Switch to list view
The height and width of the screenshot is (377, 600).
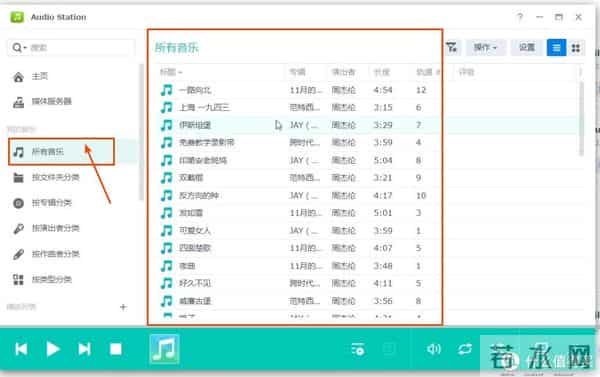pyautogui.click(x=556, y=47)
